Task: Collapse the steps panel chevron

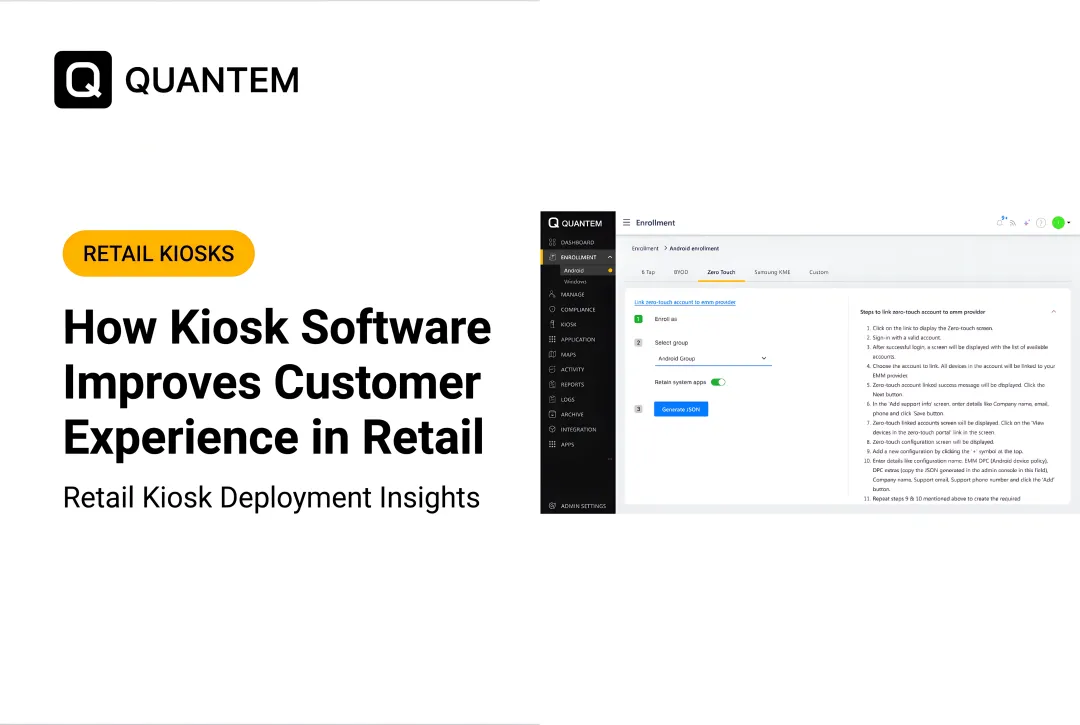Action: pyautogui.click(x=1053, y=312)
